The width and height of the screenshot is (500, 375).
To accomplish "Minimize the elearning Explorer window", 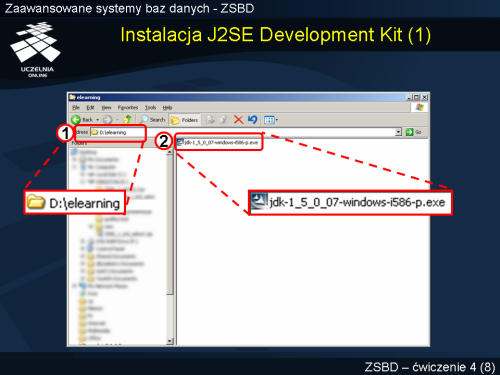I will click(409, 97).
